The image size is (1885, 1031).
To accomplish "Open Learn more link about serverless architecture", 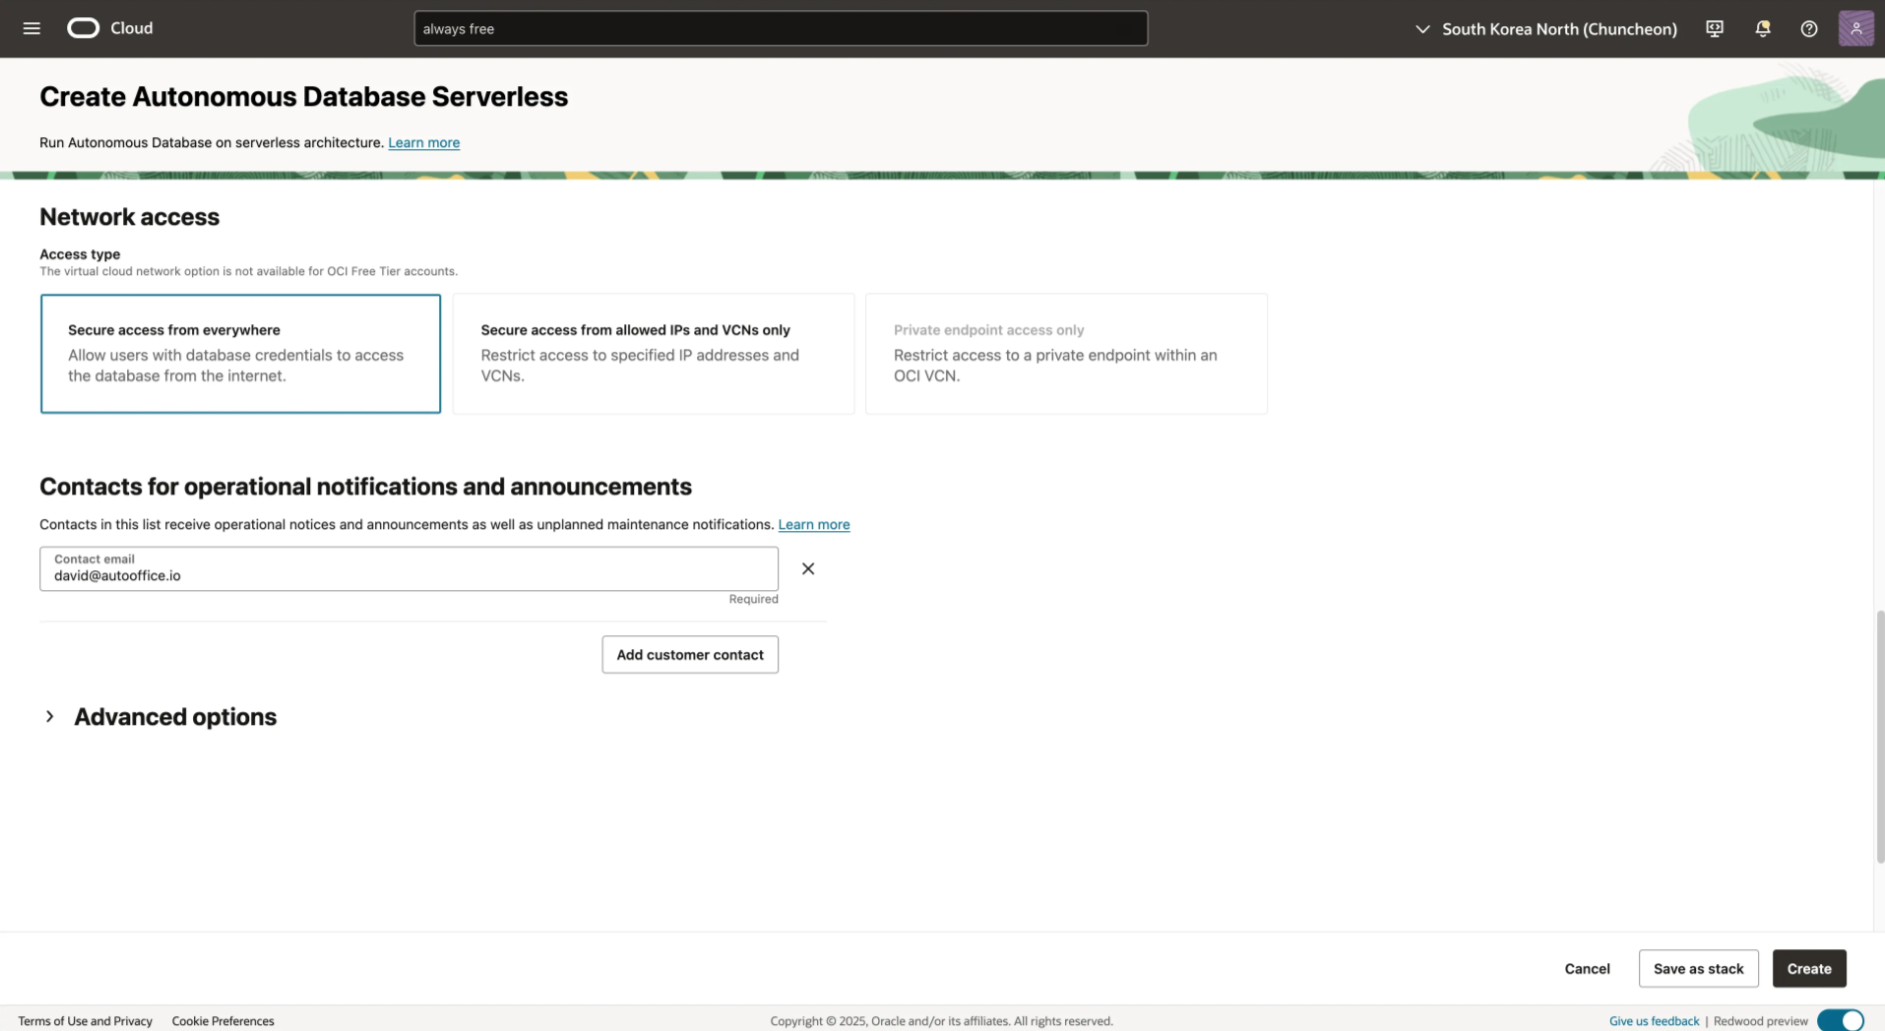I will coord(424,143).
